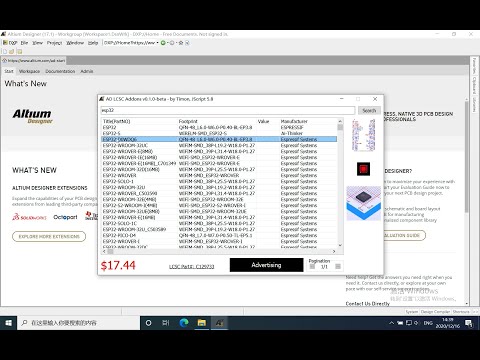Click the Windows taskbar search box

click(x=79, y=323)
